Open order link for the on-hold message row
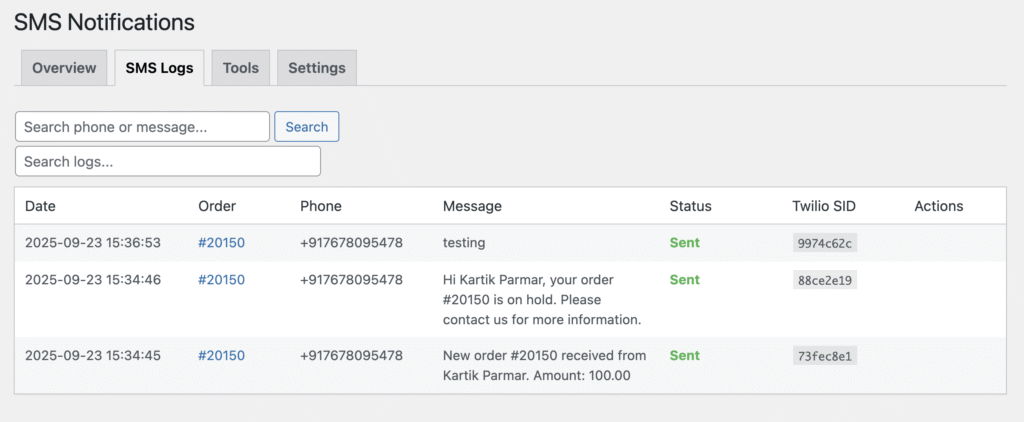This screenshot has height=422, width=1024. tap(221, 280)
